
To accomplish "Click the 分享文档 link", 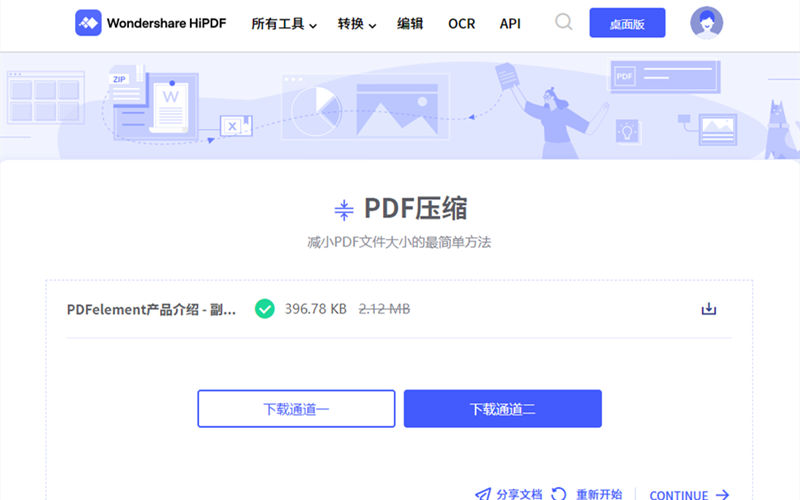I will [520, 494].
